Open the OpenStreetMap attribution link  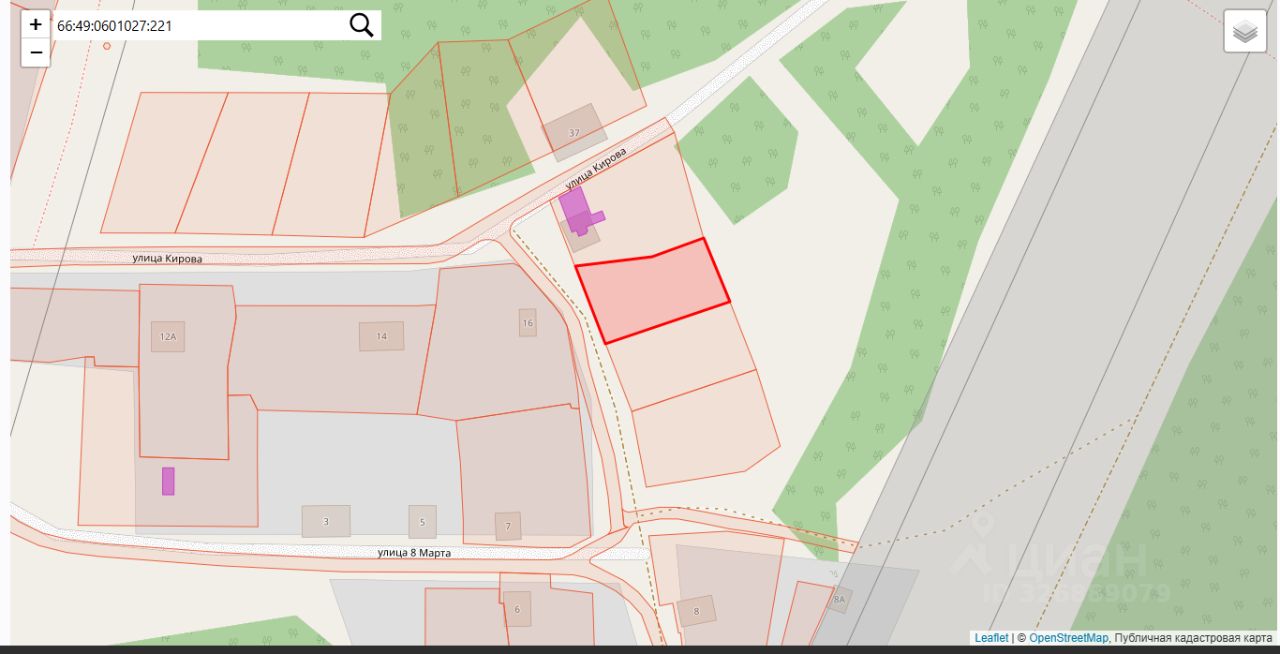(1068, 638)
